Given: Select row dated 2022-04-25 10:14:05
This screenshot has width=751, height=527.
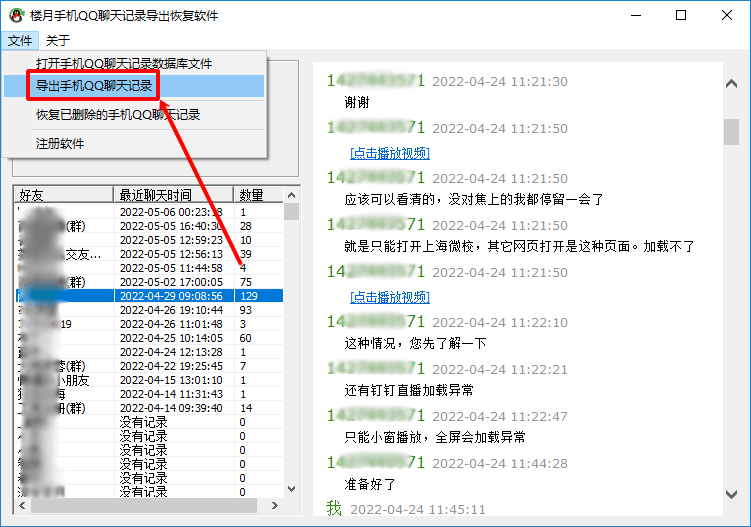Looking at the screenshot, I should [149, 338].
